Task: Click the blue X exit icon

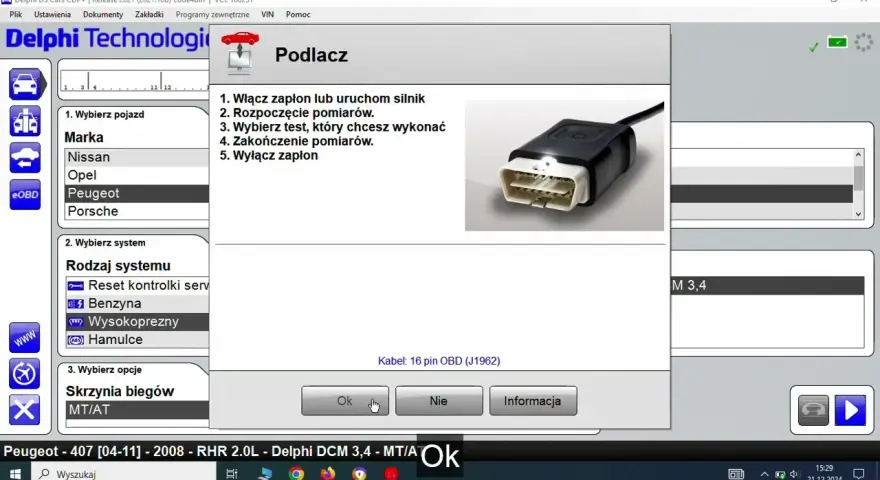Action: click(x=24, y=410)
